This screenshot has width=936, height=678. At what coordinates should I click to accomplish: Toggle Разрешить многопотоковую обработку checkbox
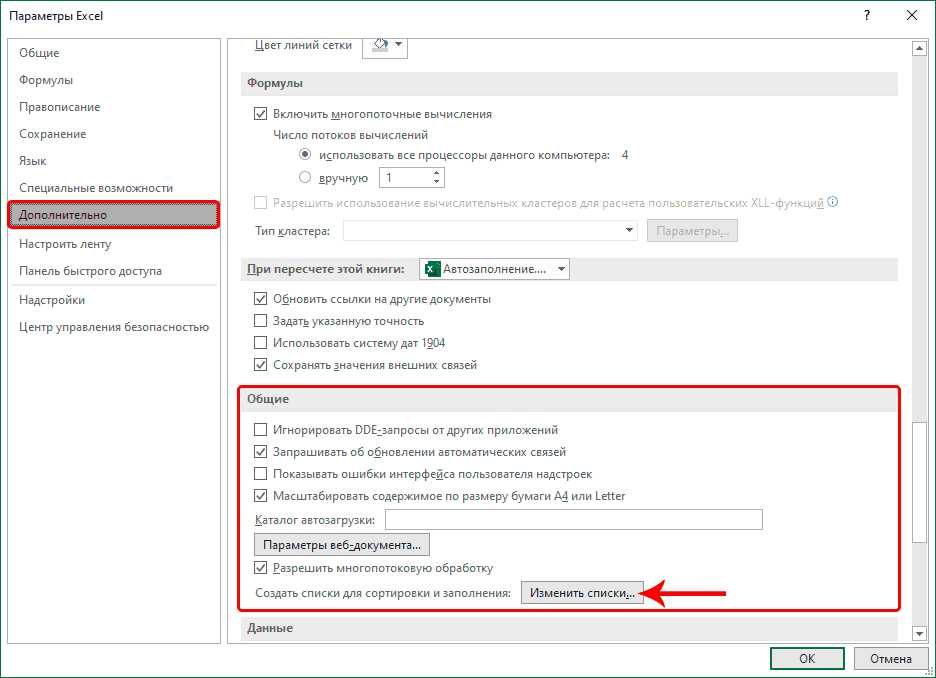tap(260, 568)
